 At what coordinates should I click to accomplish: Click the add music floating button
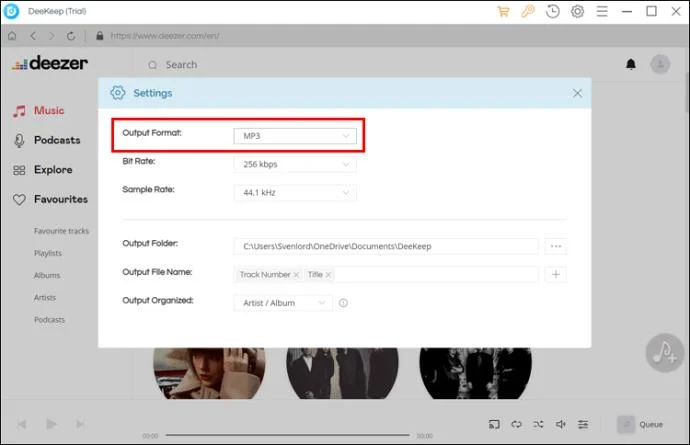pyautogui.click(x=664, y=353)
